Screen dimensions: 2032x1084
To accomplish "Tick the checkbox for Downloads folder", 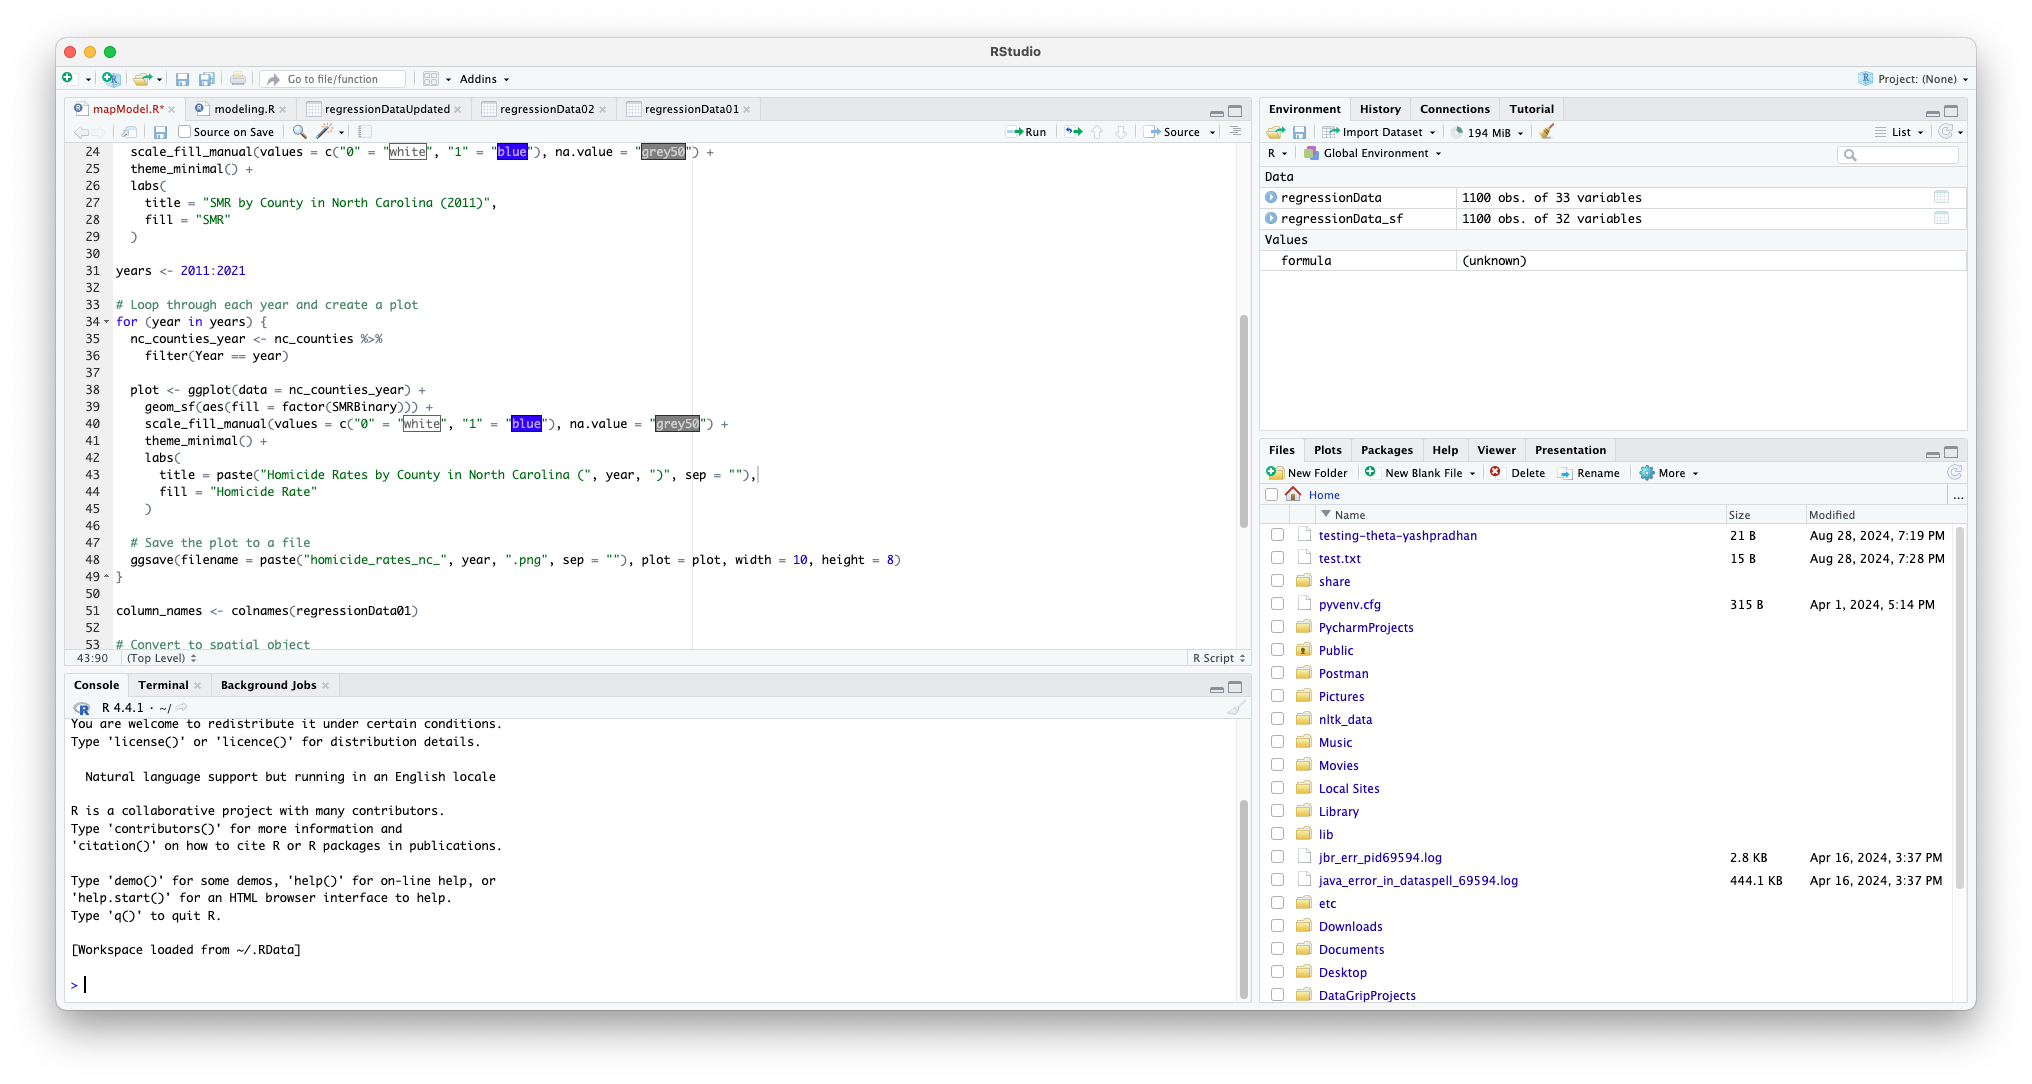I will (x=1277, y=926).
